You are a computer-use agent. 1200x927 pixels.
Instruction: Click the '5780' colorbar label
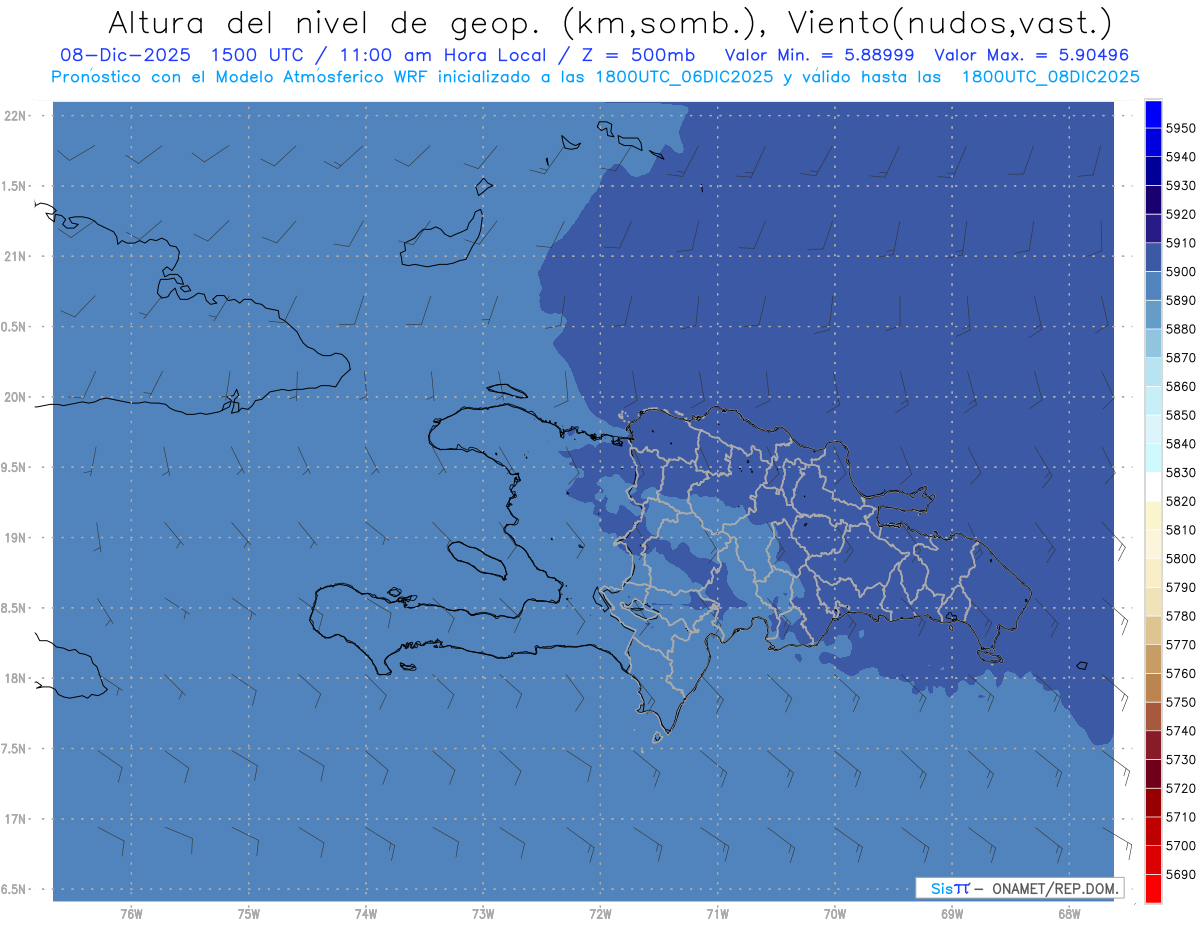point(1181,616)
